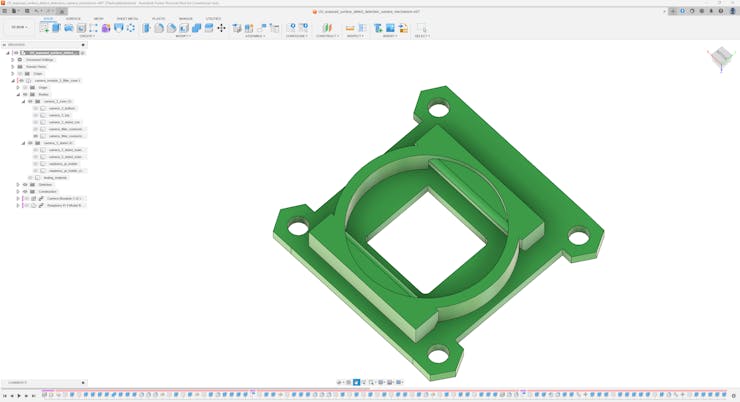This screenshot has width=740, height=402.
Task: Select the Chamfer tool
Action: point(171,28)
